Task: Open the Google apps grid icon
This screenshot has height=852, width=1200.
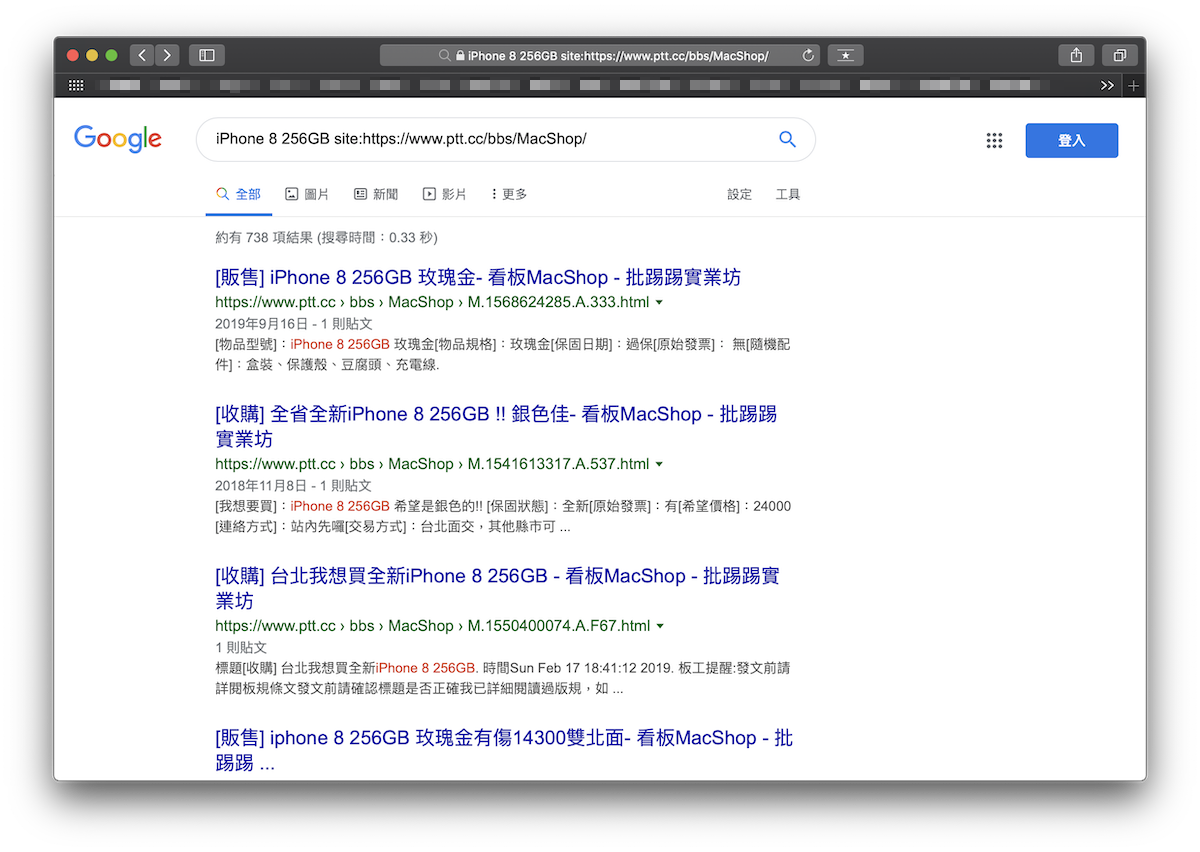Action: coord(994,140)
